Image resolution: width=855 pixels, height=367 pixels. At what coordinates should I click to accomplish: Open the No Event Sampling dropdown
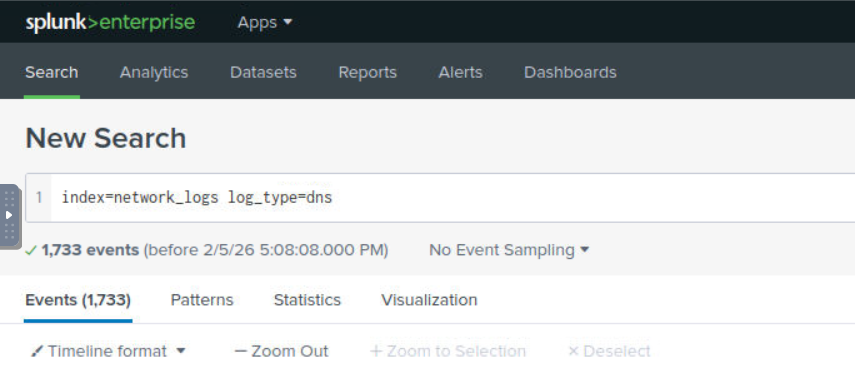point(509,250)
